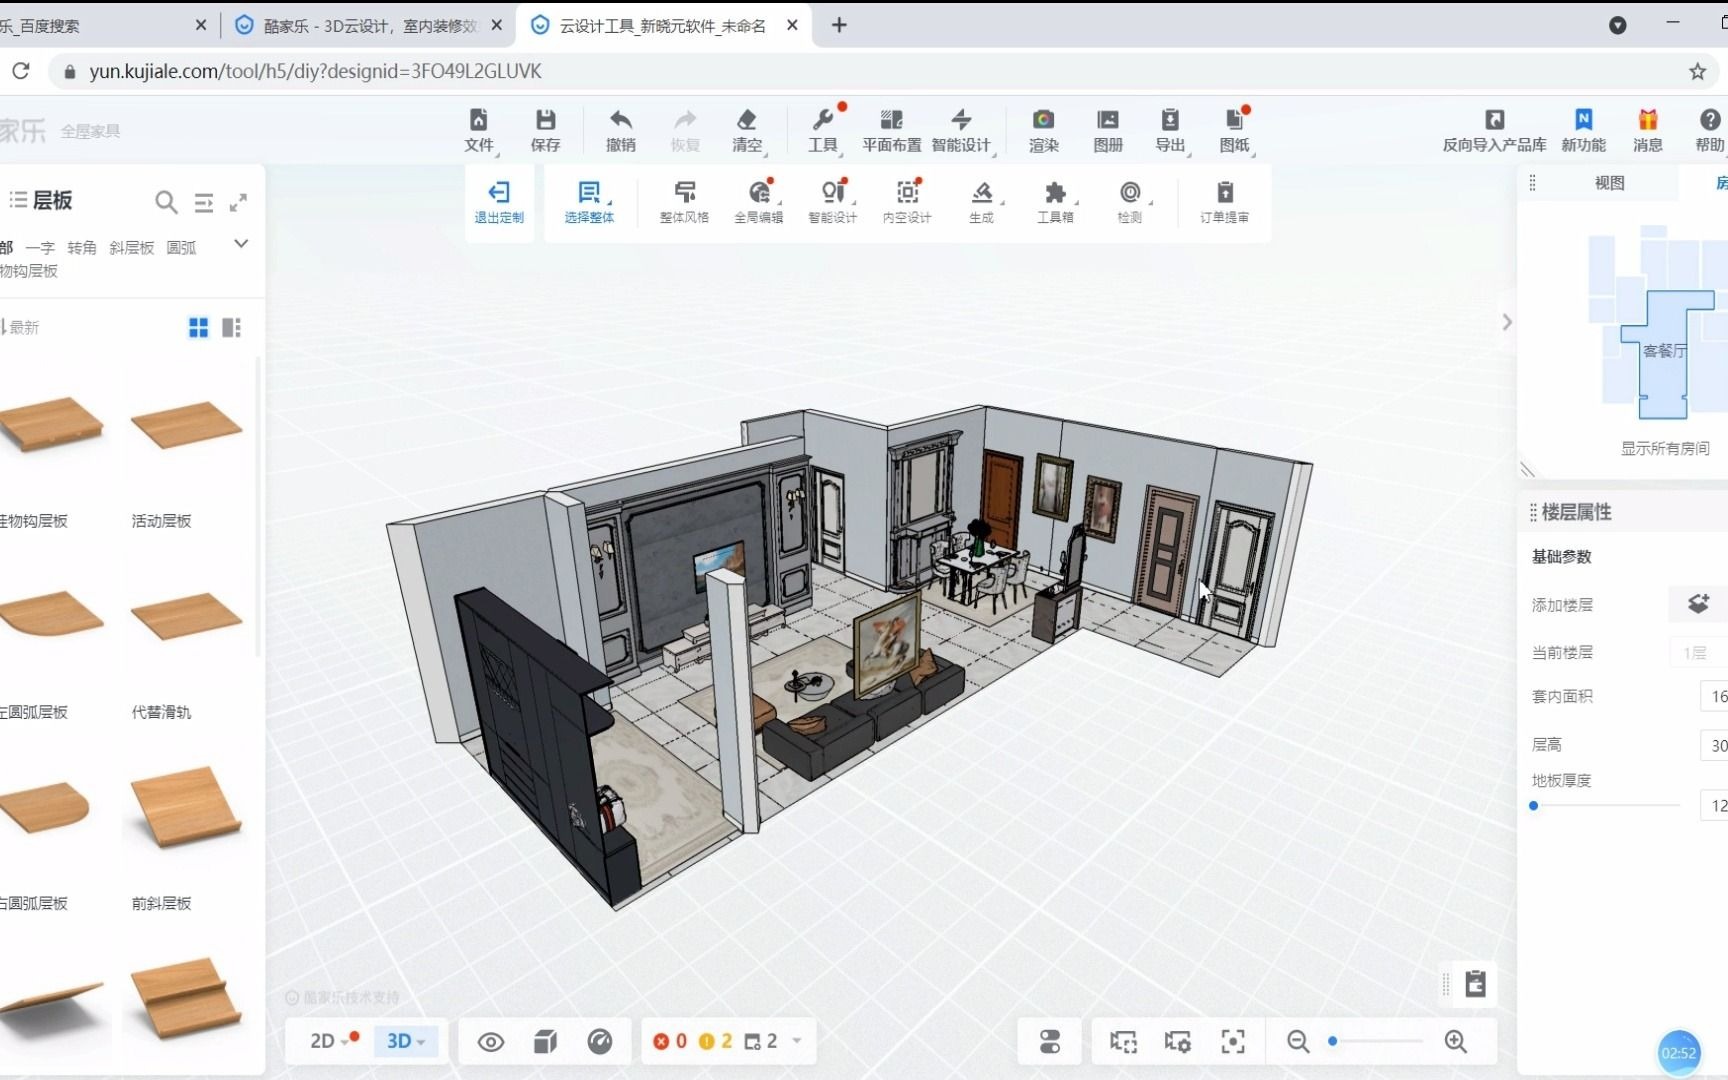
Task: View 新功能 new features
Action: (1584, 131)
